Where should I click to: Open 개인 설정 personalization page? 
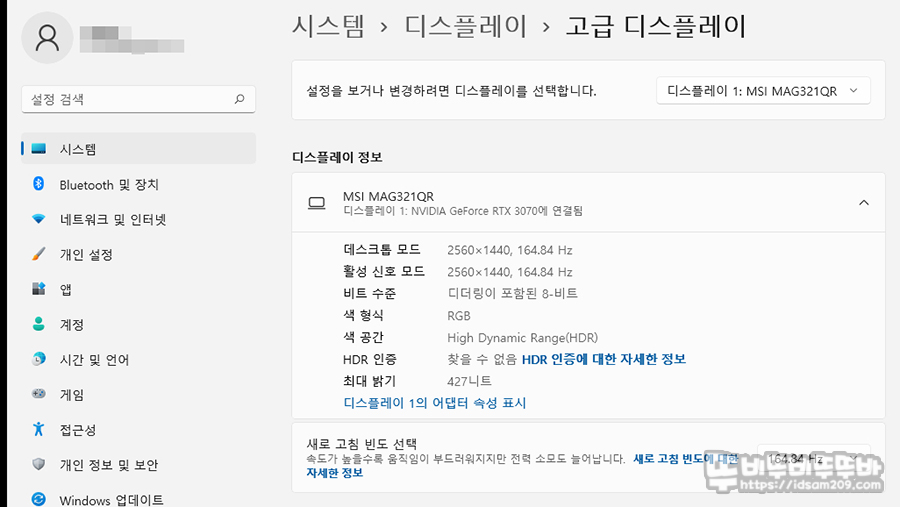[138, 254]
